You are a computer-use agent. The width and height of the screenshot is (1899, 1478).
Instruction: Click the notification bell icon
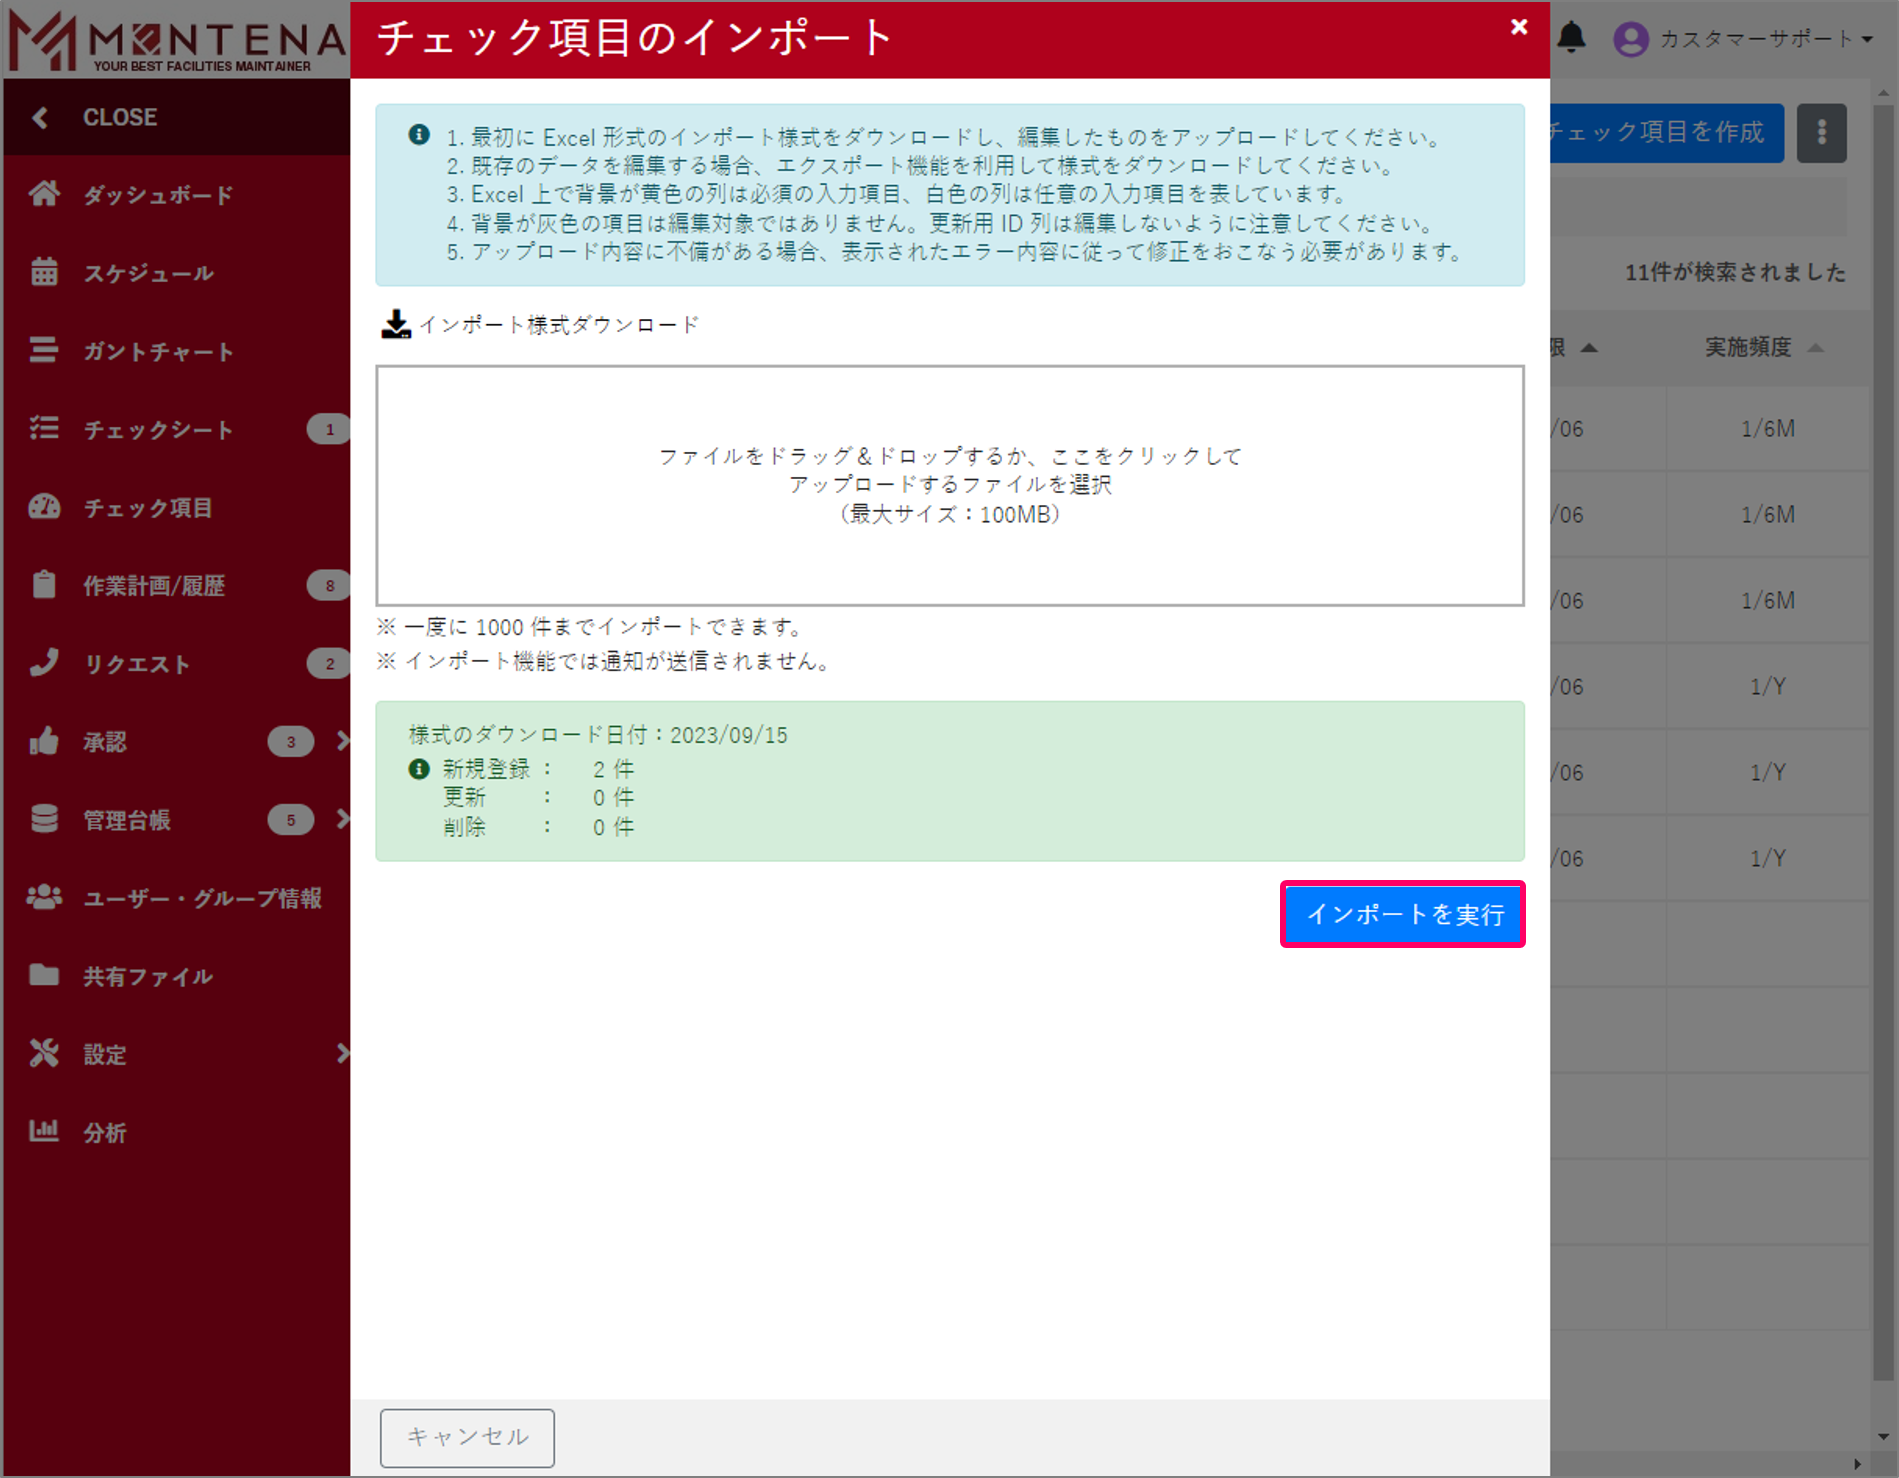pos(1572,35)
